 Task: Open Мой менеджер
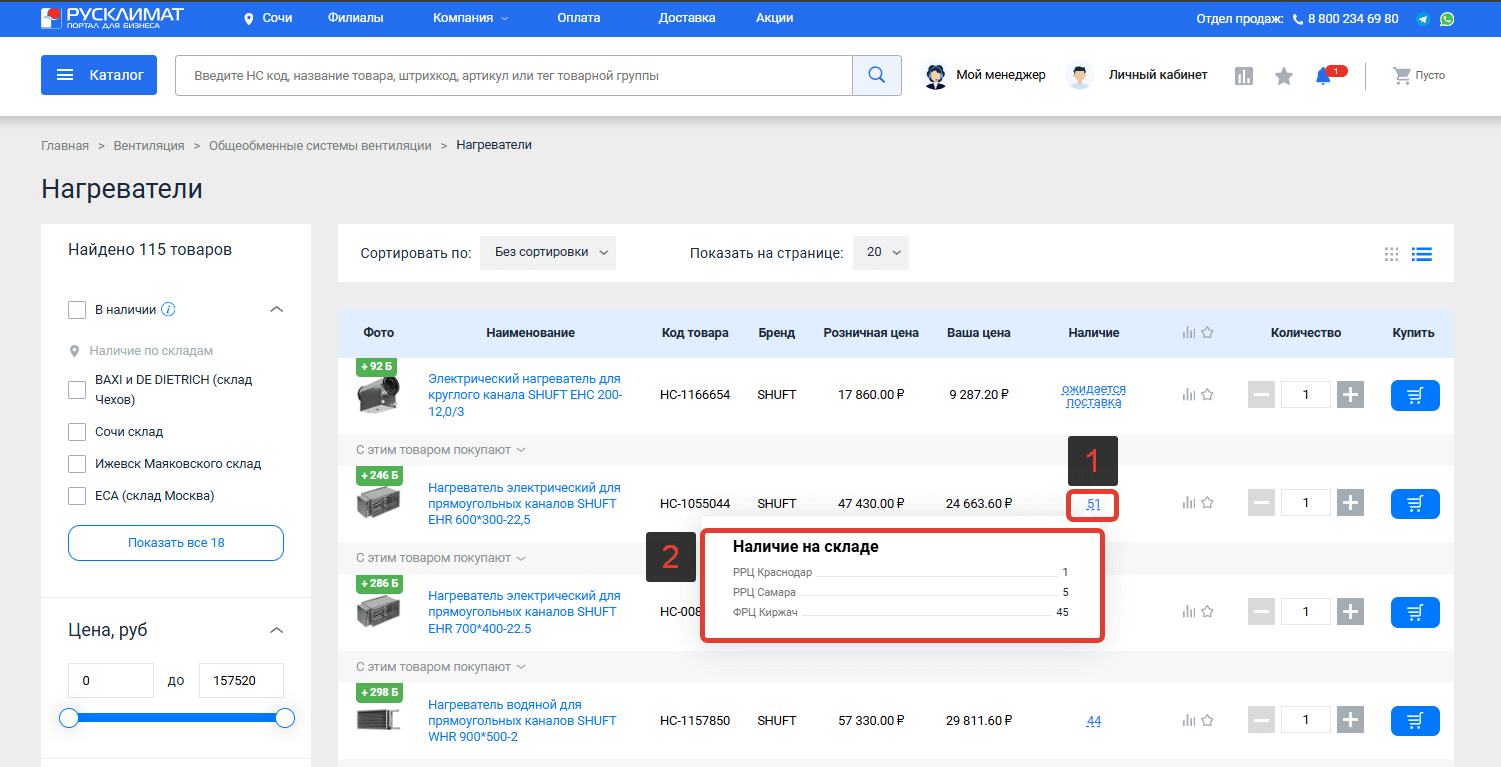tap(985, 76)
